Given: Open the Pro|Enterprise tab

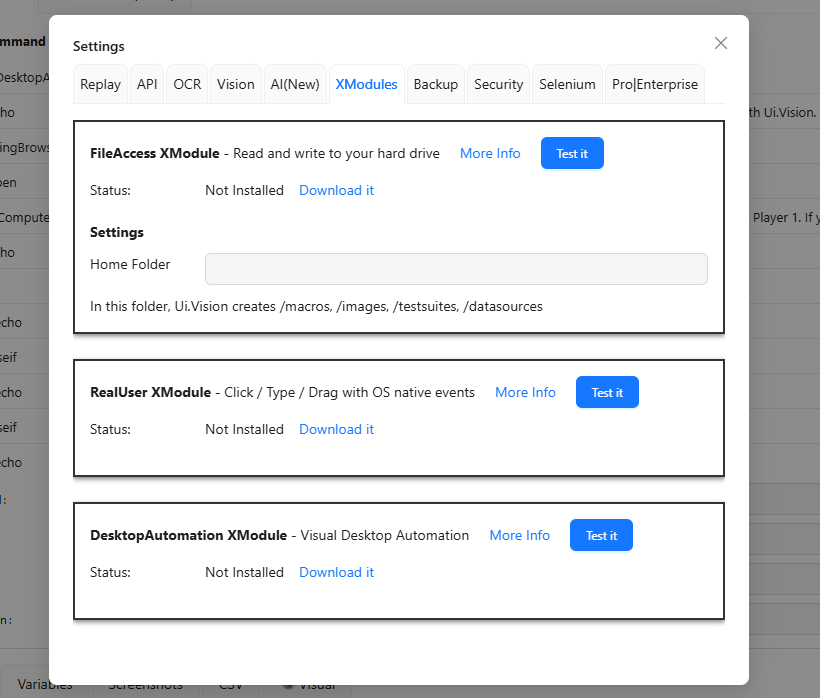Looking at the screenshot, I should [x=655, y=85].
